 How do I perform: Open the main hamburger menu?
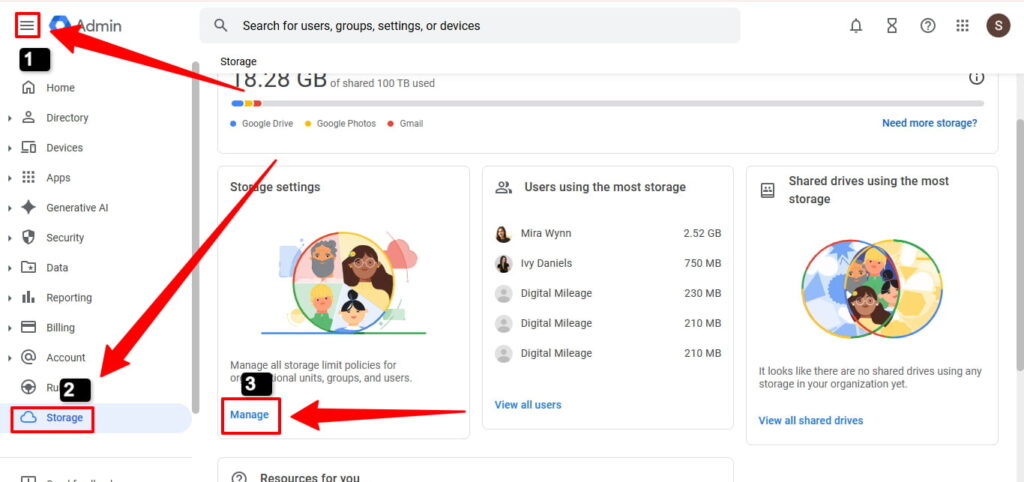coord(27,25)
